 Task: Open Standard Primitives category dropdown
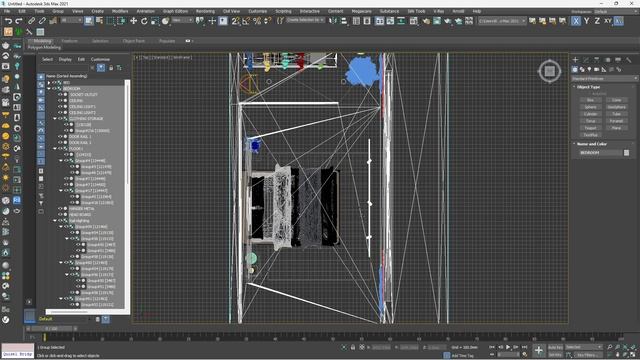tap(604, 78)
